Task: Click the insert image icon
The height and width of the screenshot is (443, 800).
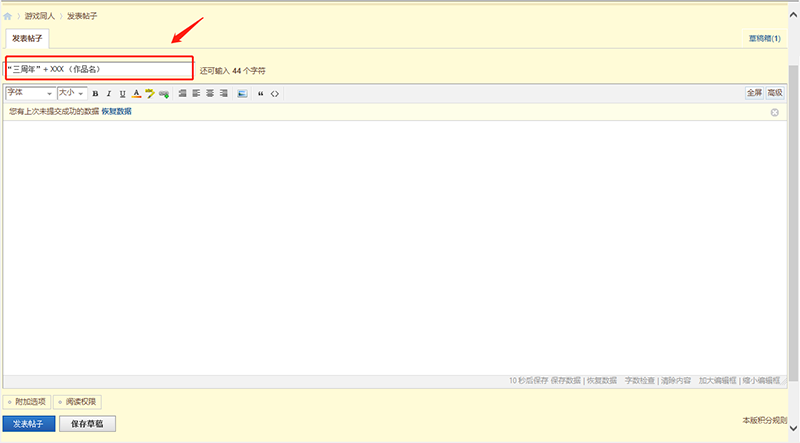Action: pos(242,93)
